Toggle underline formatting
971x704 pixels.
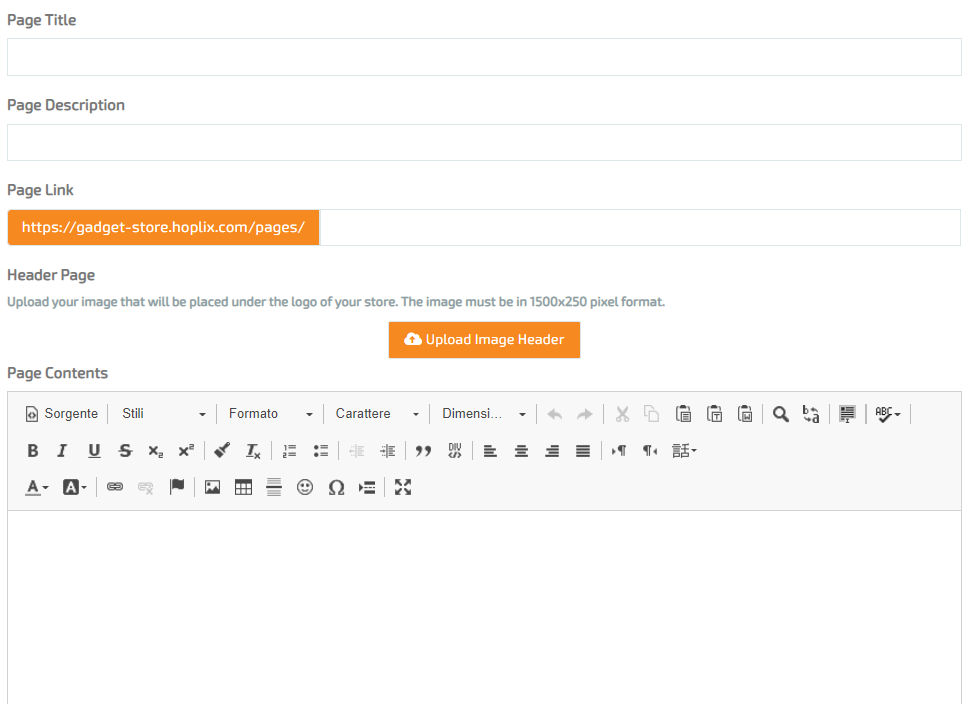coord(94,451)
